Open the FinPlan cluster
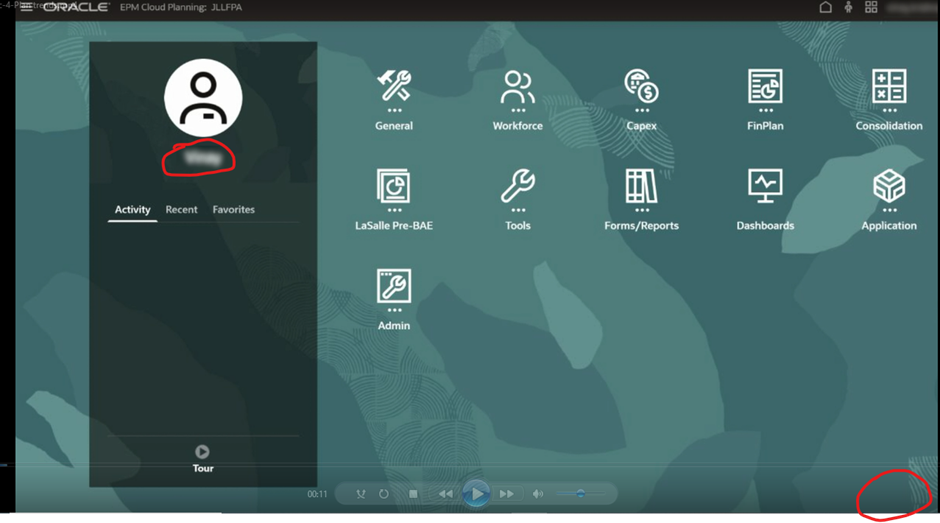Image resolution: width=940 pixels, height=523 pixels. pos(765,101)
